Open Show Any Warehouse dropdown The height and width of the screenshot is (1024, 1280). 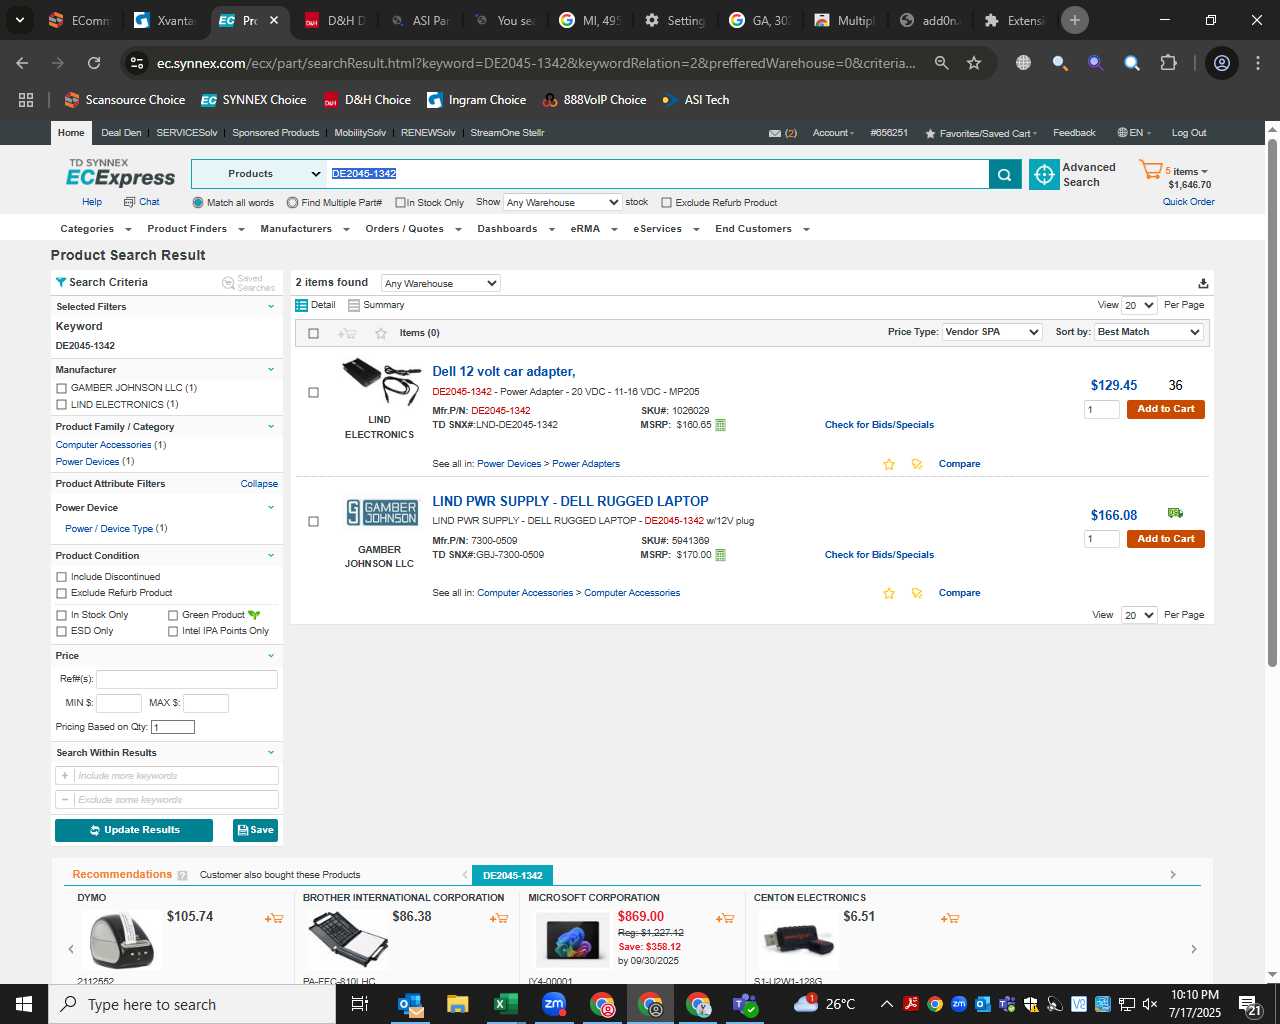point(562,202)
